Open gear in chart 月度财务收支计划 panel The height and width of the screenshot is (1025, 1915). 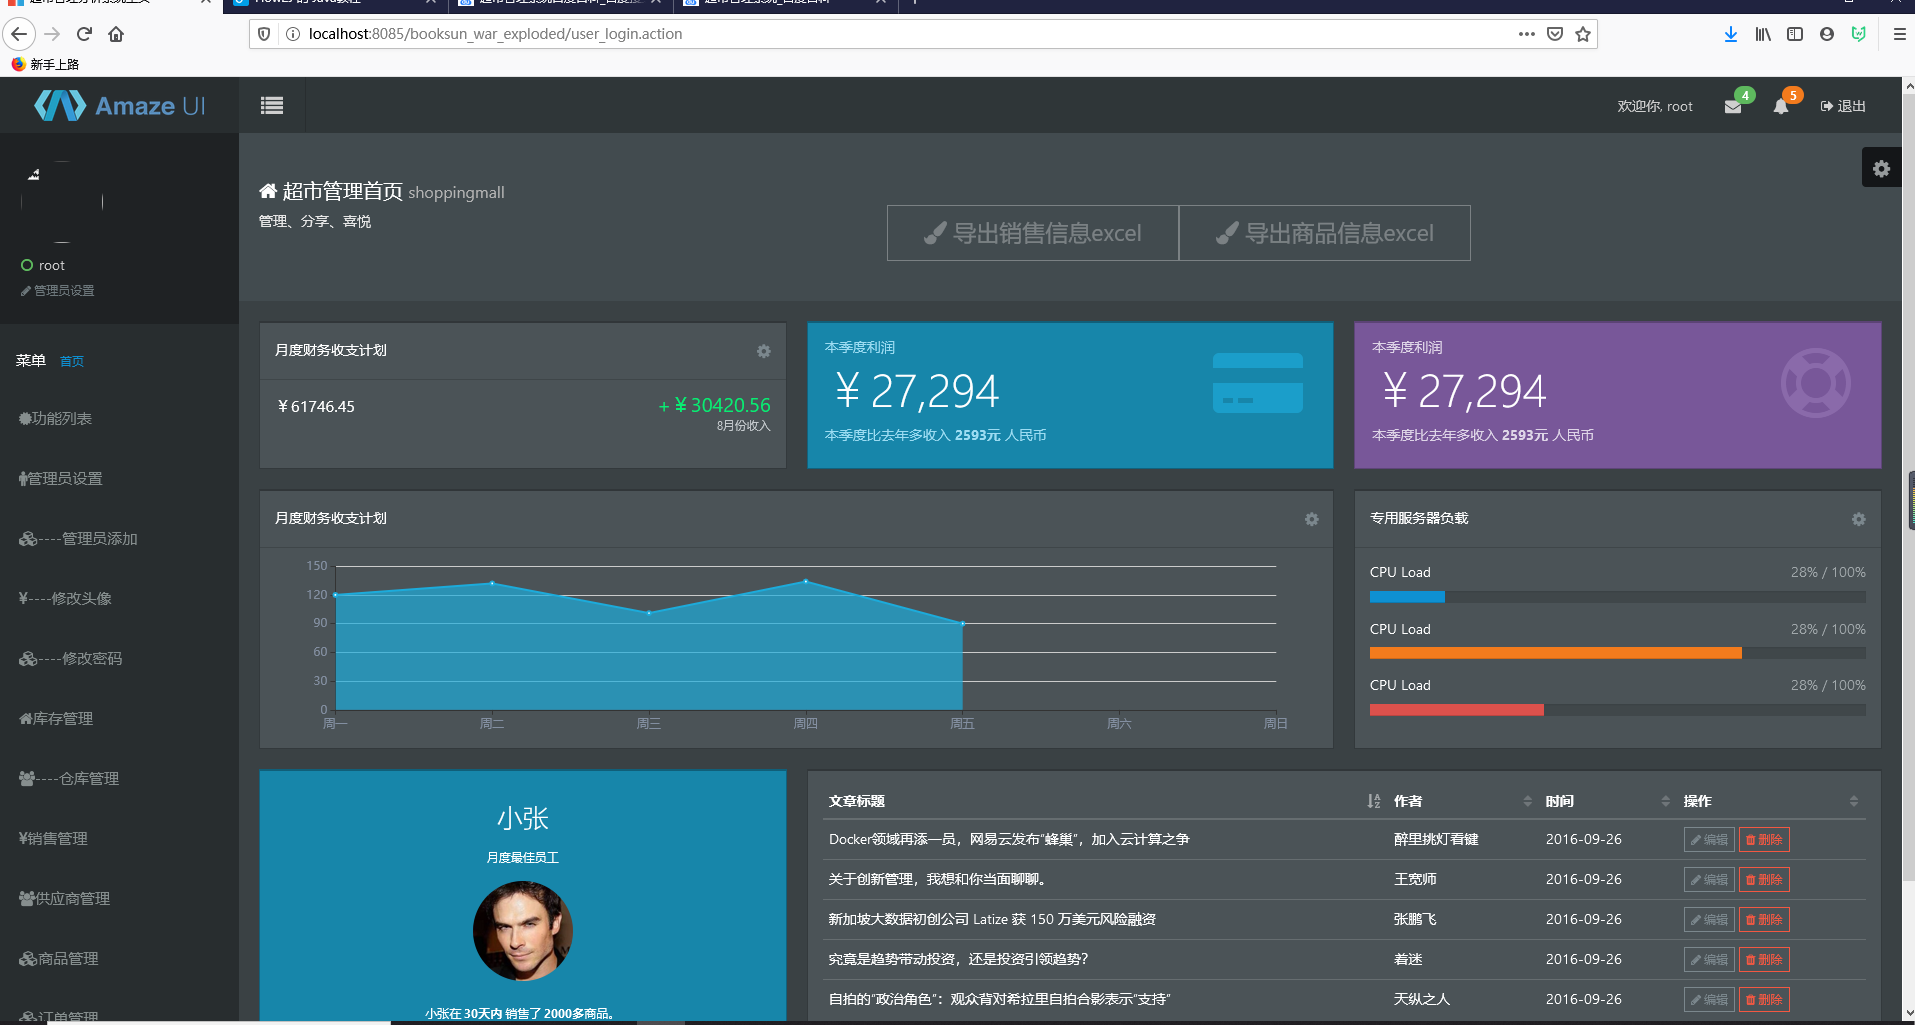tap(1311, 519)
